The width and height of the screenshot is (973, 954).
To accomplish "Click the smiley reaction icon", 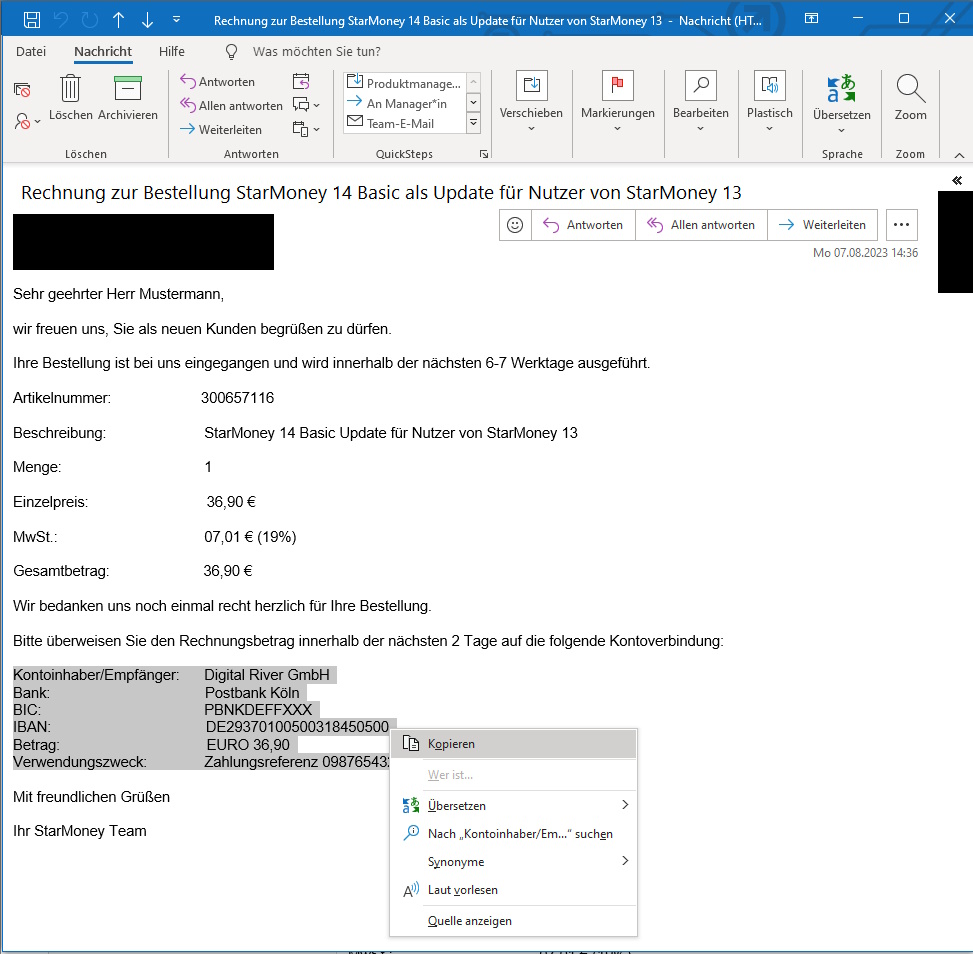I will click(515, 225).
